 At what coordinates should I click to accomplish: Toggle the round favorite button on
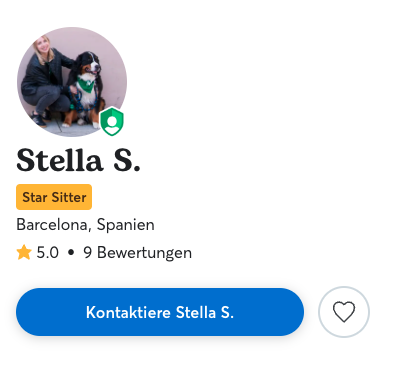pyautogui.click(x=344, y=312)
